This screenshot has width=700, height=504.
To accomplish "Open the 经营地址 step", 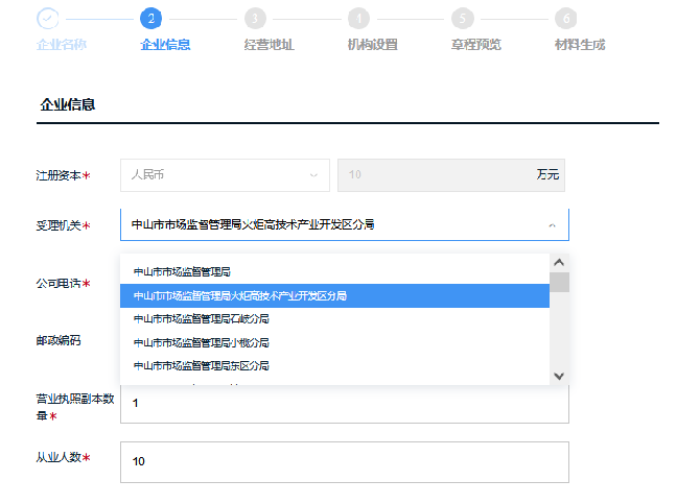I will pos(269,45).
